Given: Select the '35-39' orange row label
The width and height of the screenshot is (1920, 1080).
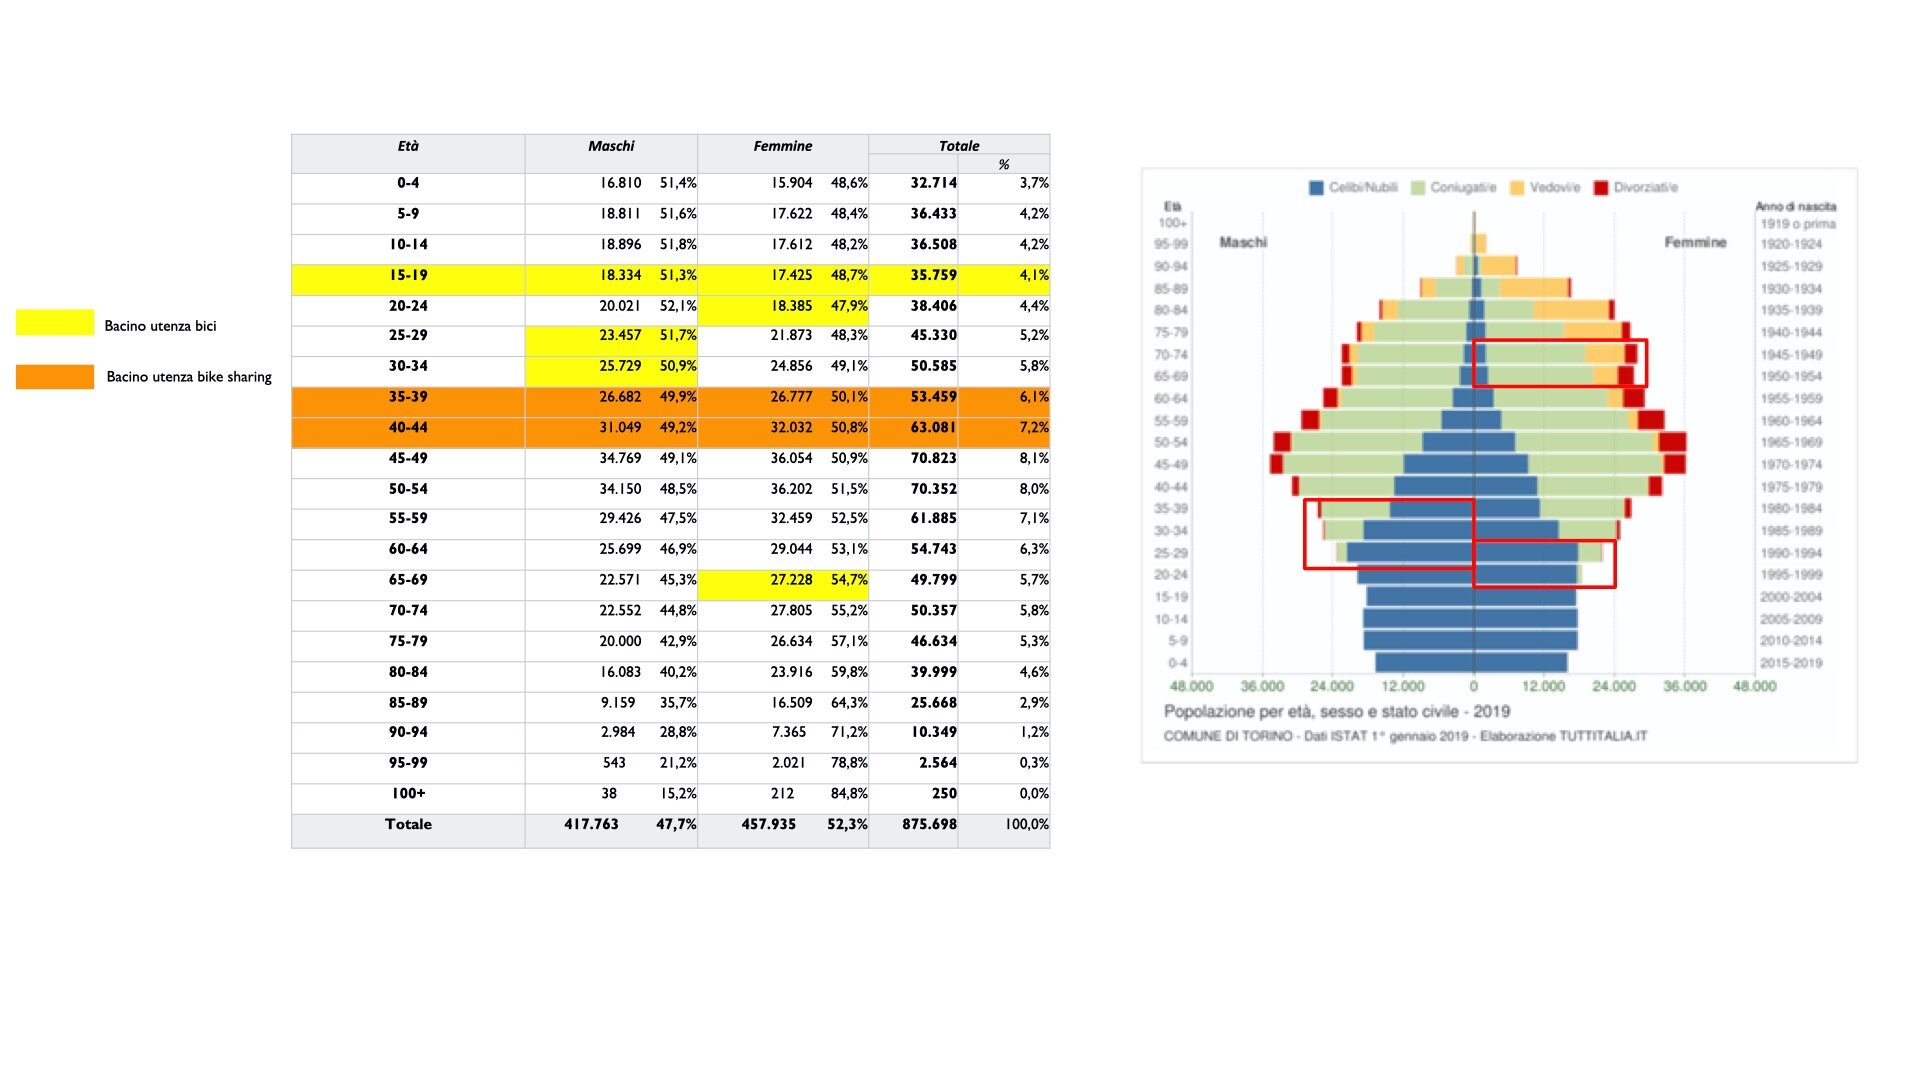Looking at the screenshot, I should (408, 397).
